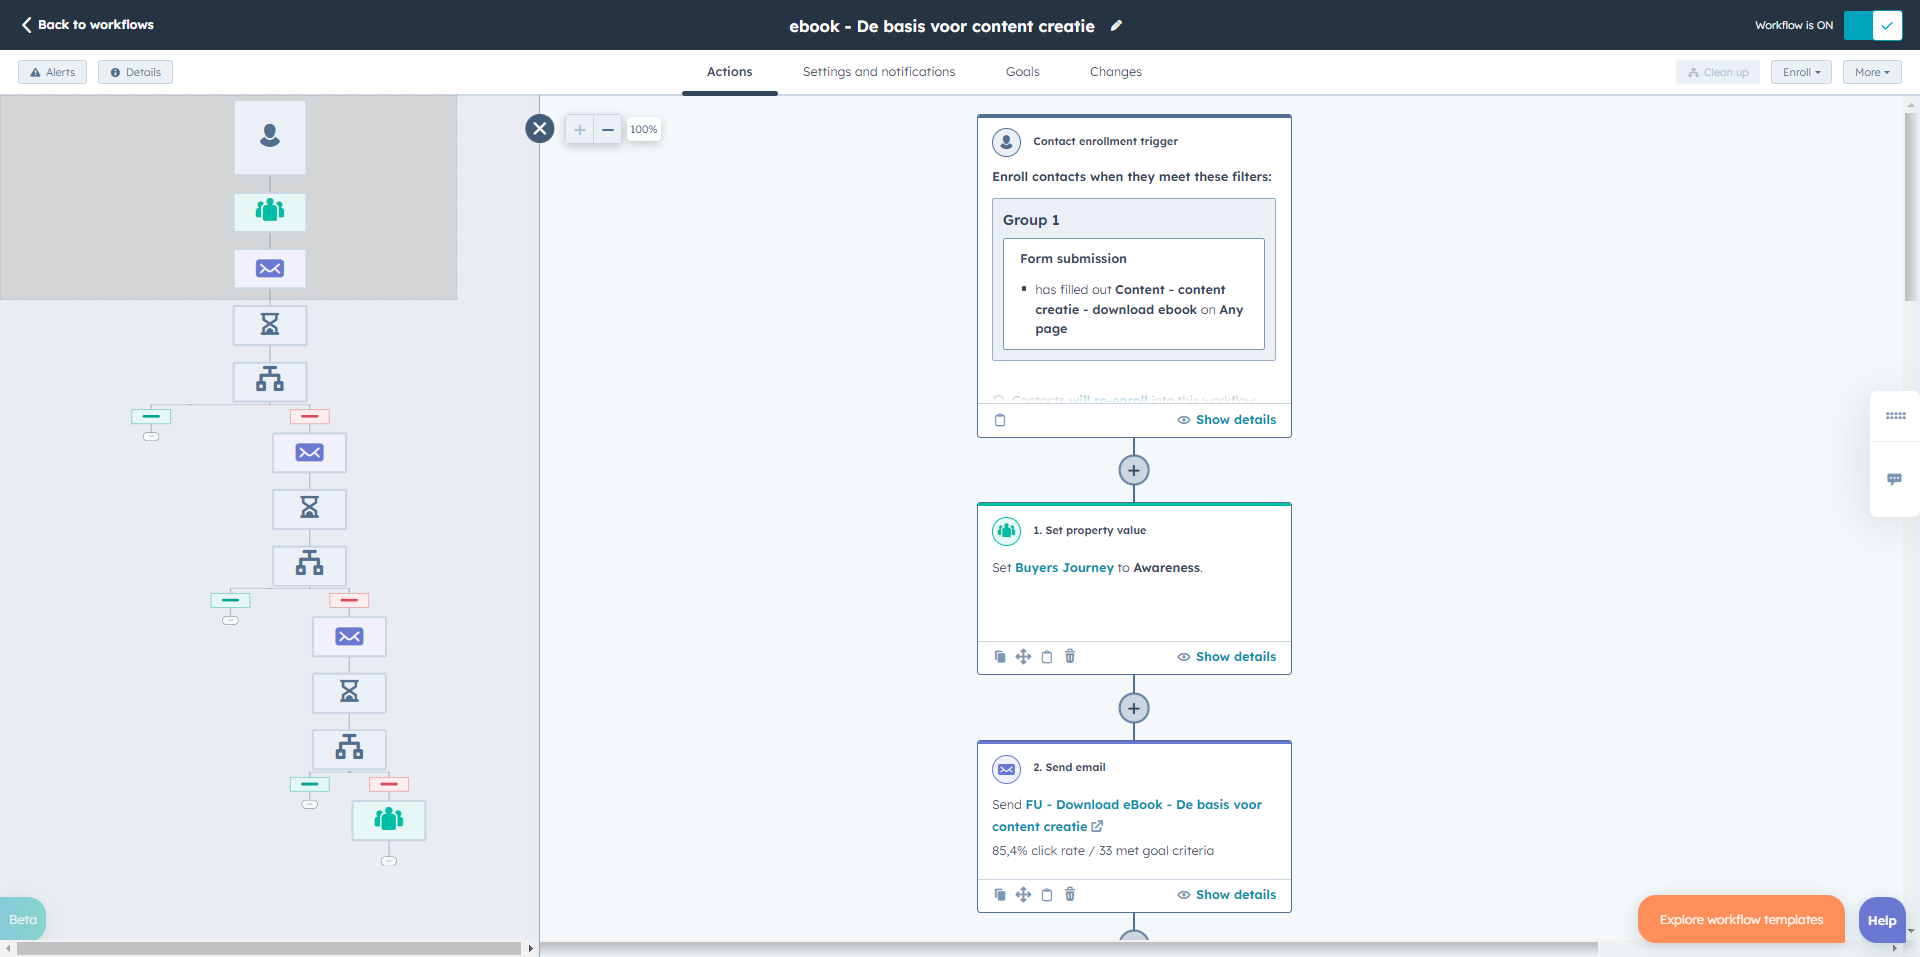Screen dimensions: 1920x957
Task: Click the Beta badge
Action: tap(23, 919)
